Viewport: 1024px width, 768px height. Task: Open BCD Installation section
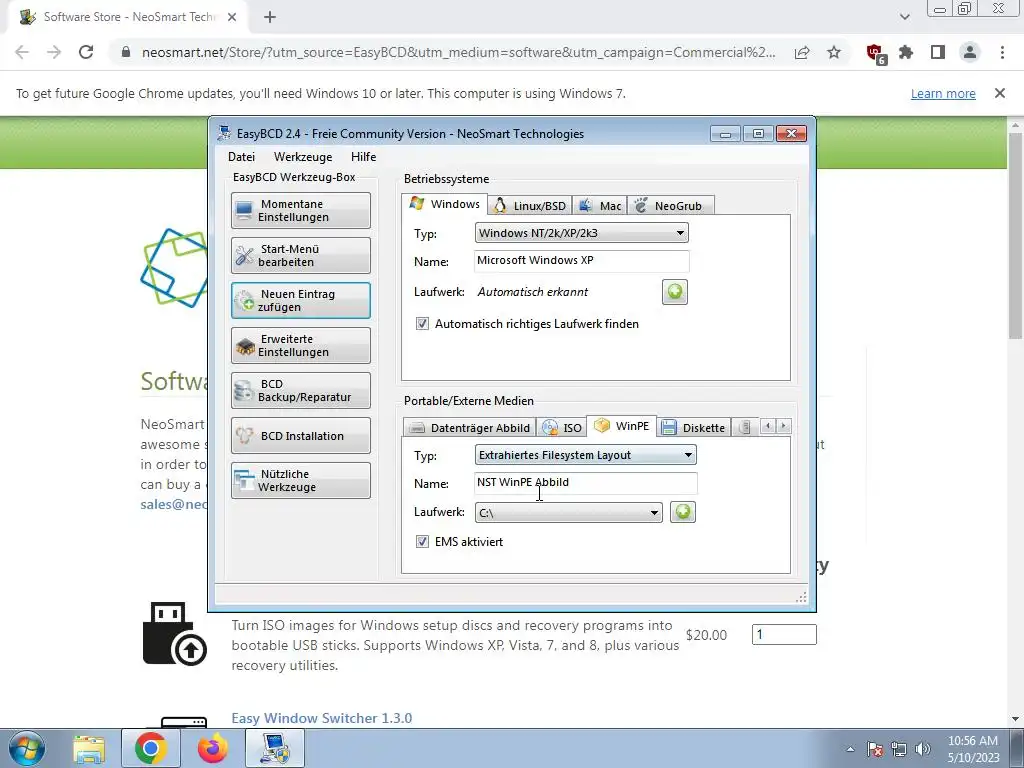pos(300,436)
